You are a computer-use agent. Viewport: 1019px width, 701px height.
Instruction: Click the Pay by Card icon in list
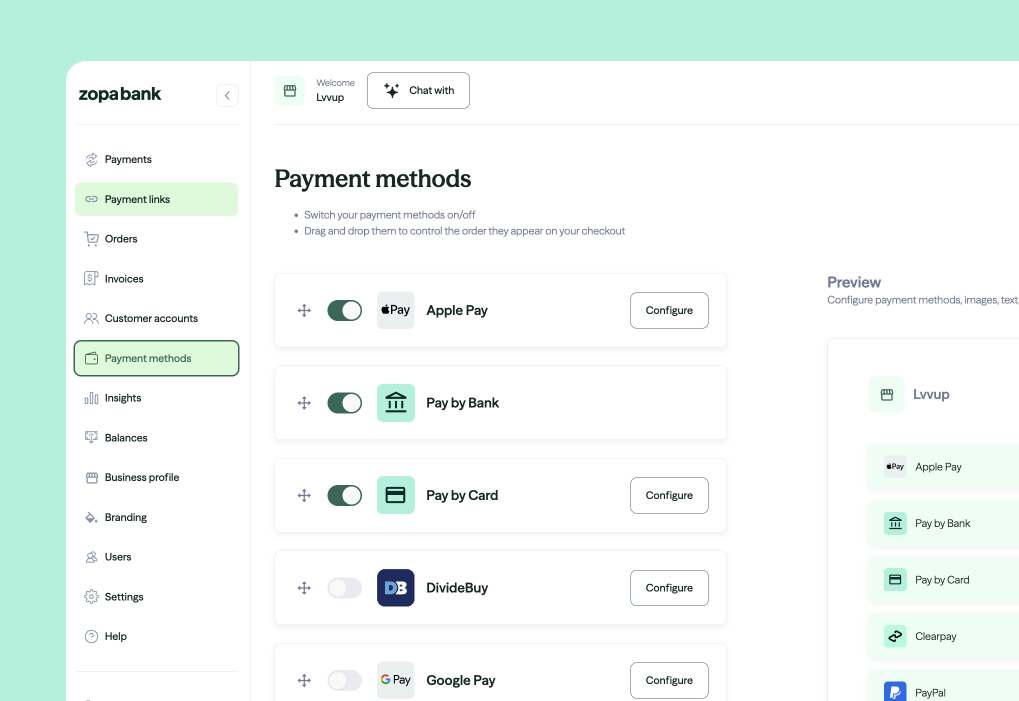pos(396,496)
